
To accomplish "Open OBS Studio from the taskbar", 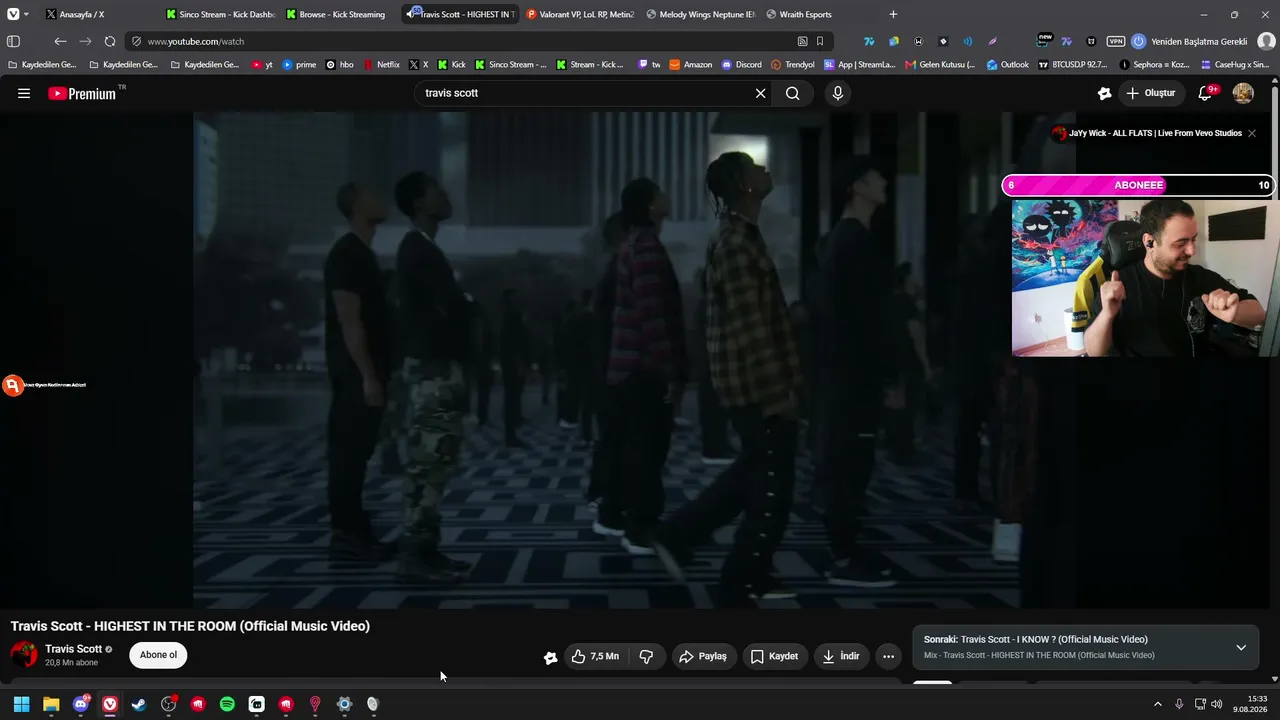I will [168, 704].
